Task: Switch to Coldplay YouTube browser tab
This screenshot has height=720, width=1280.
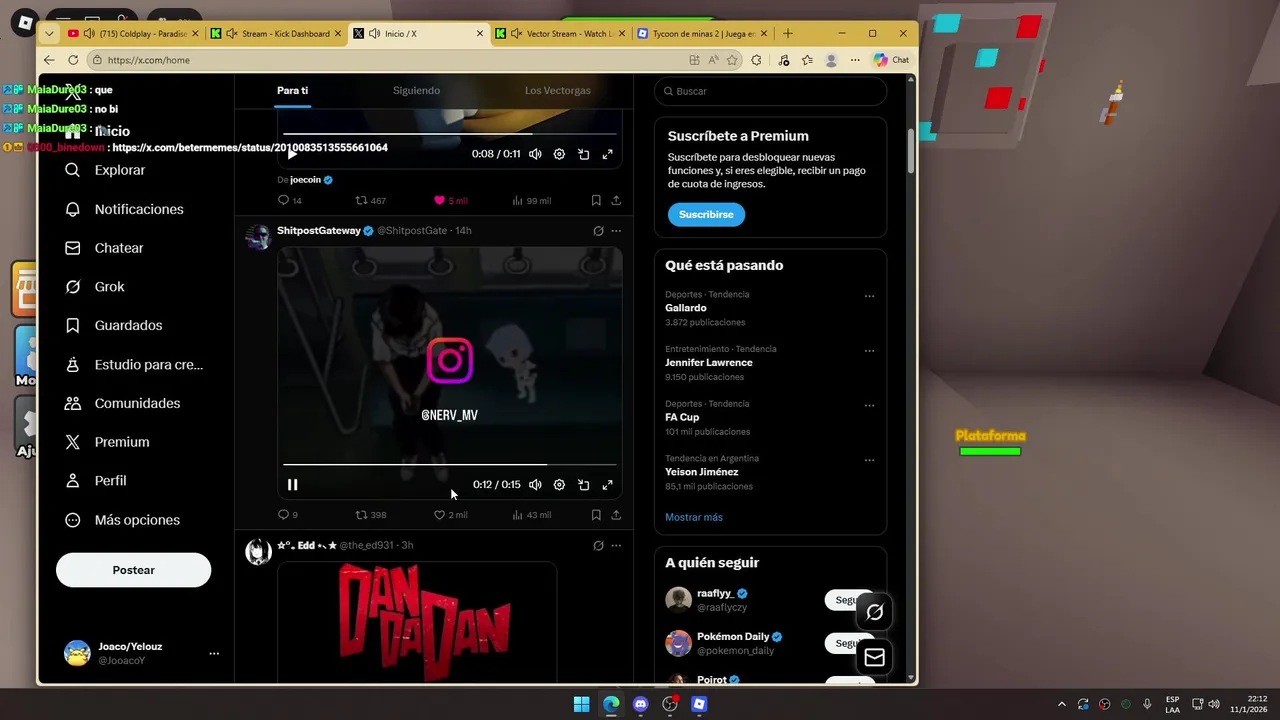Action: 131,34
